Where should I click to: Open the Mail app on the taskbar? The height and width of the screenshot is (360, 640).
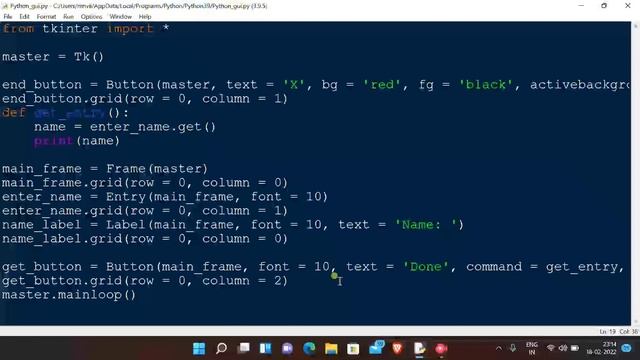(x=376, y=348)
